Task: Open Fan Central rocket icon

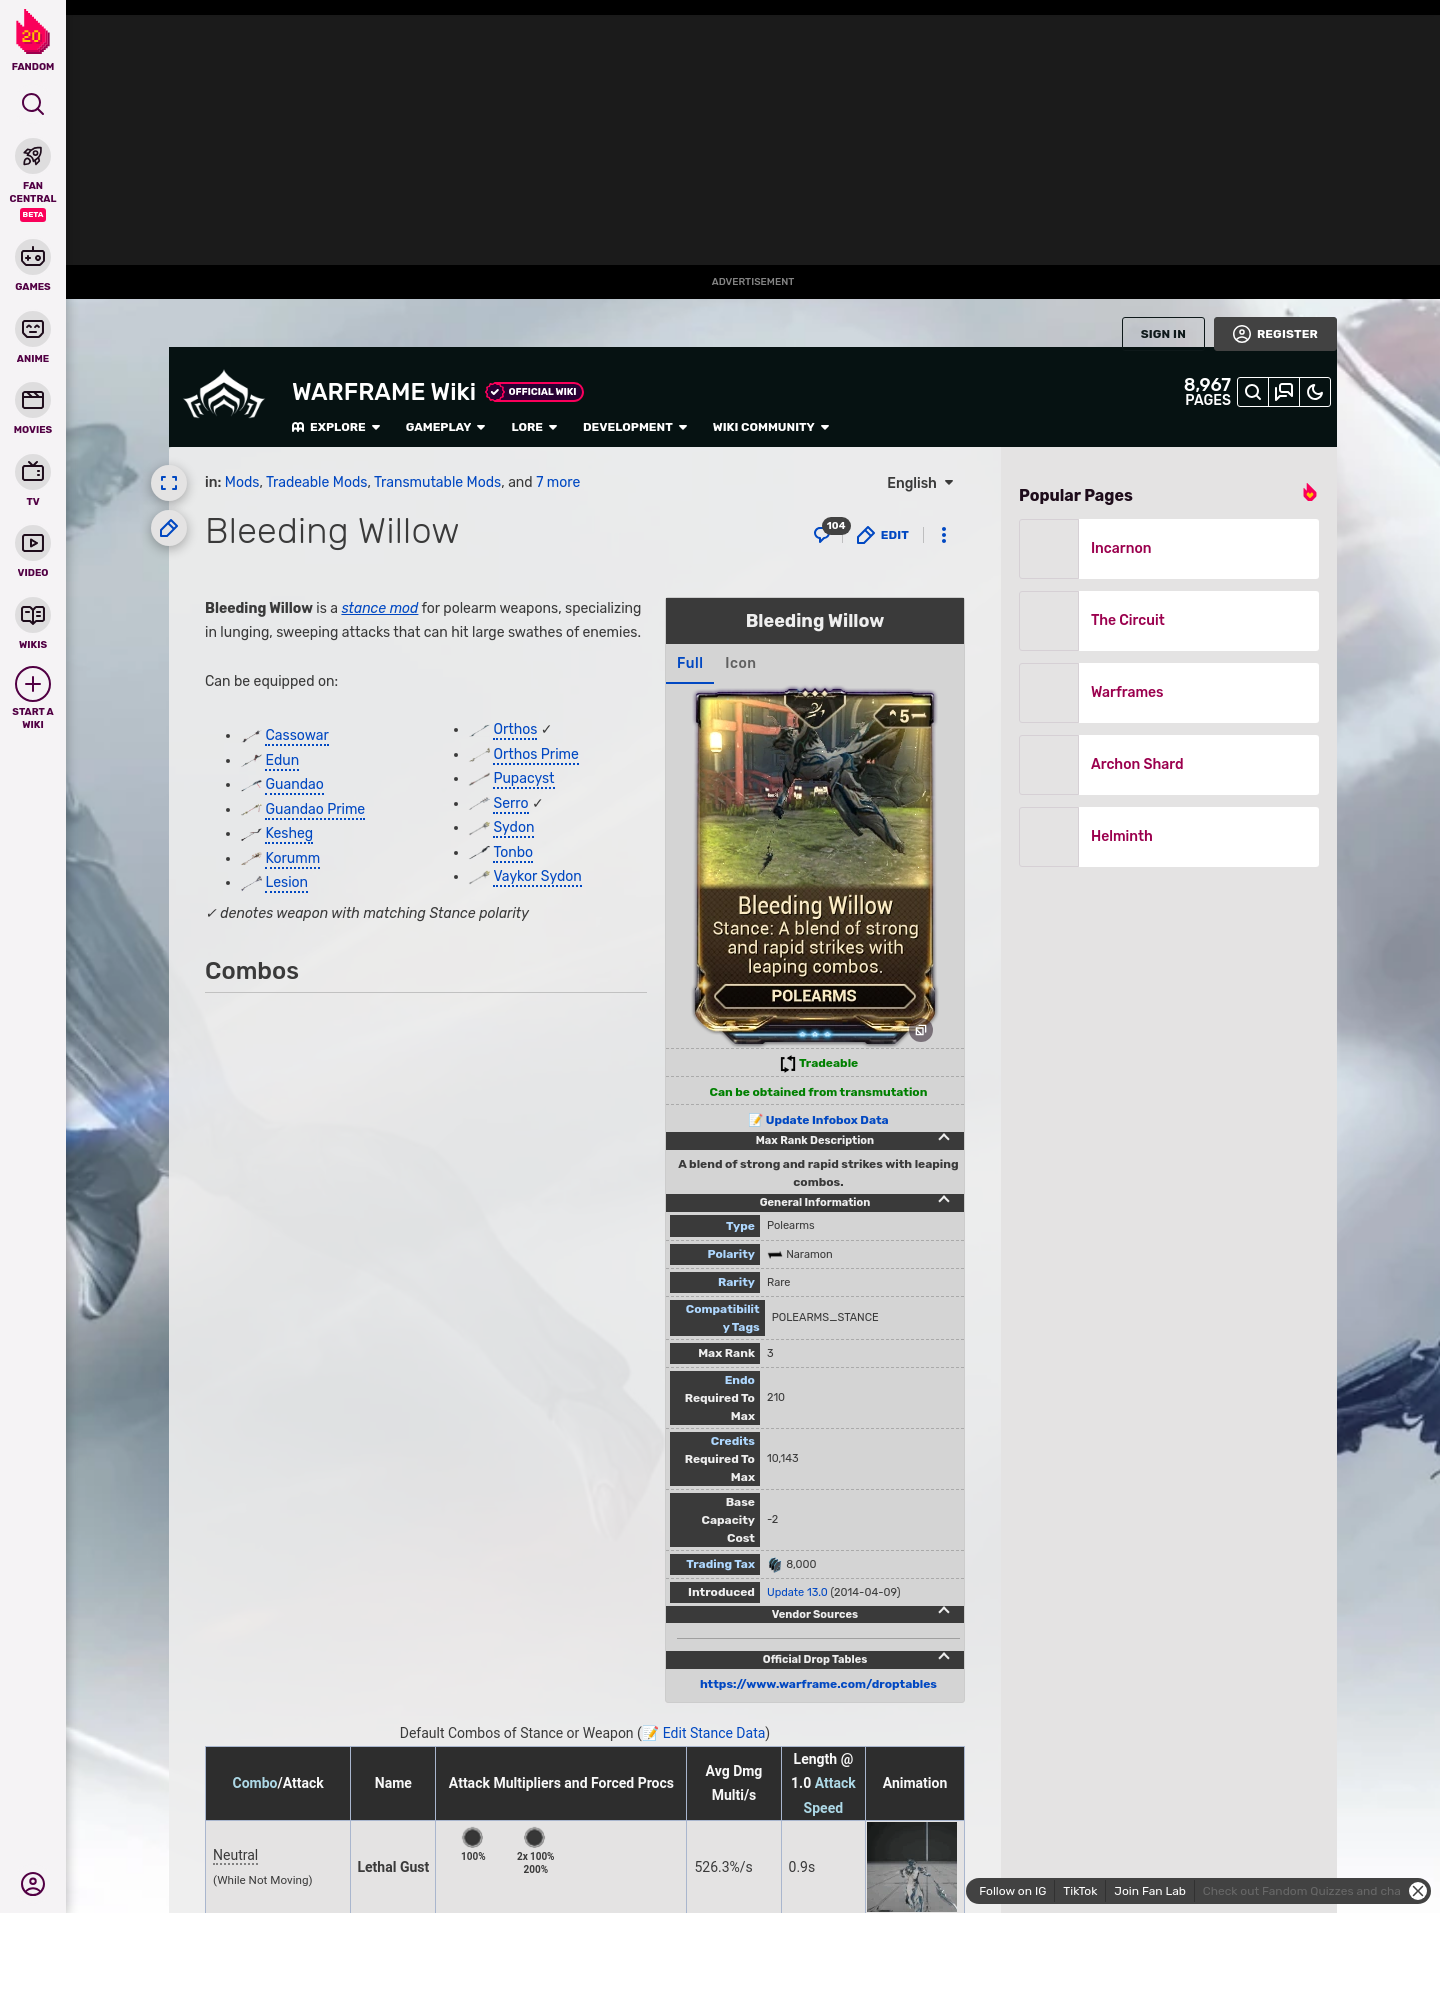Action: [x=33, y=157]
